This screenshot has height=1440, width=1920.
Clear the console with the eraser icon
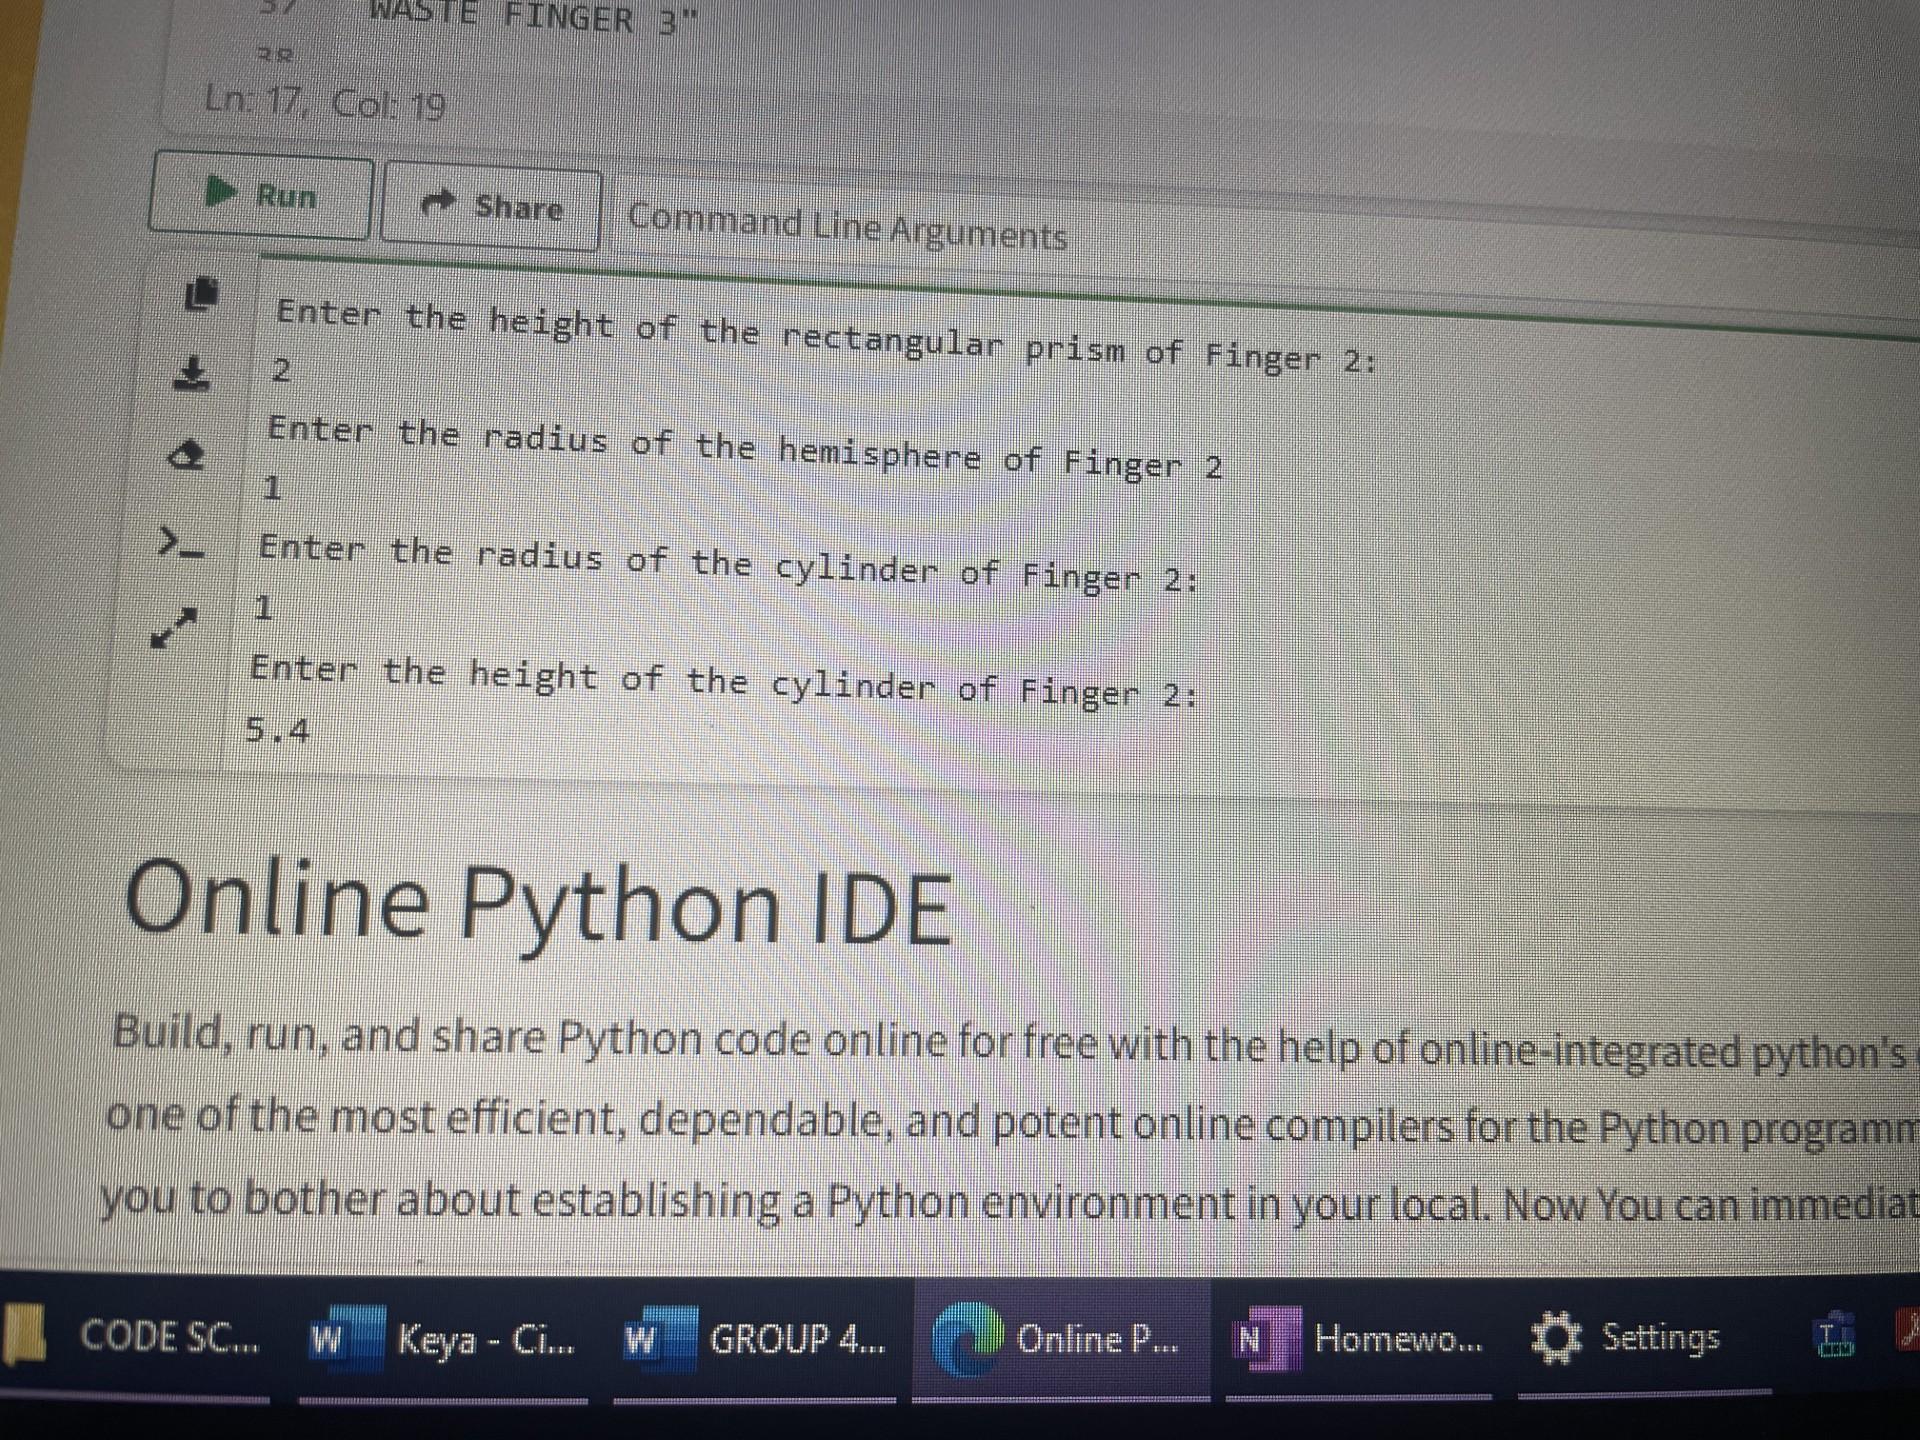click(186, 457)
